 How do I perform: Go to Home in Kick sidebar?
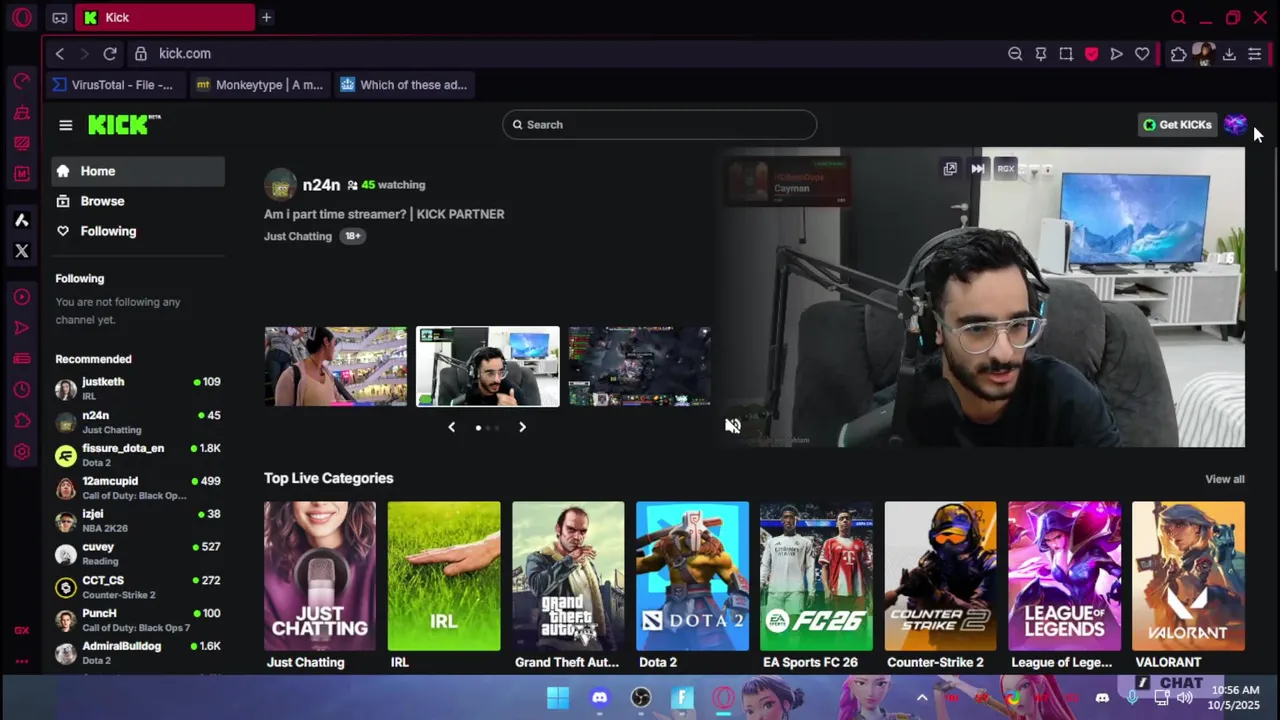139,171
